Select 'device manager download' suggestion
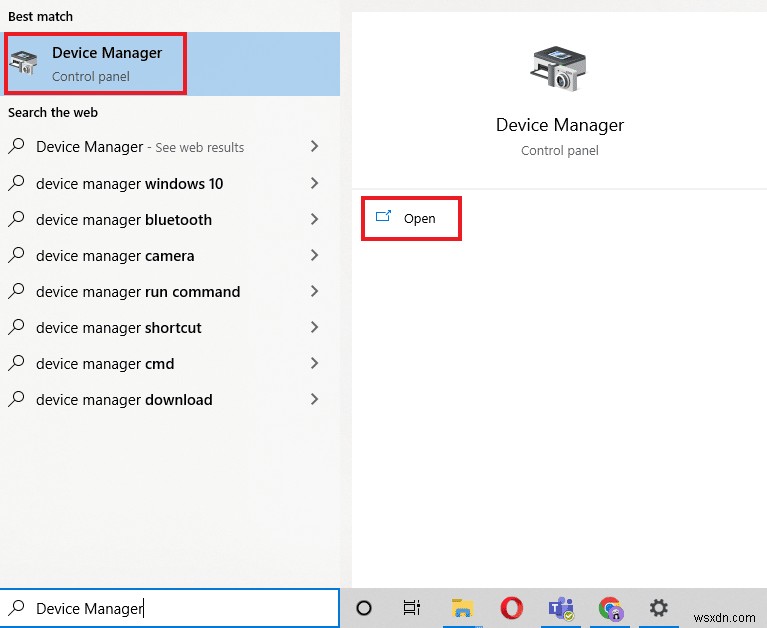 click(124, 400)
